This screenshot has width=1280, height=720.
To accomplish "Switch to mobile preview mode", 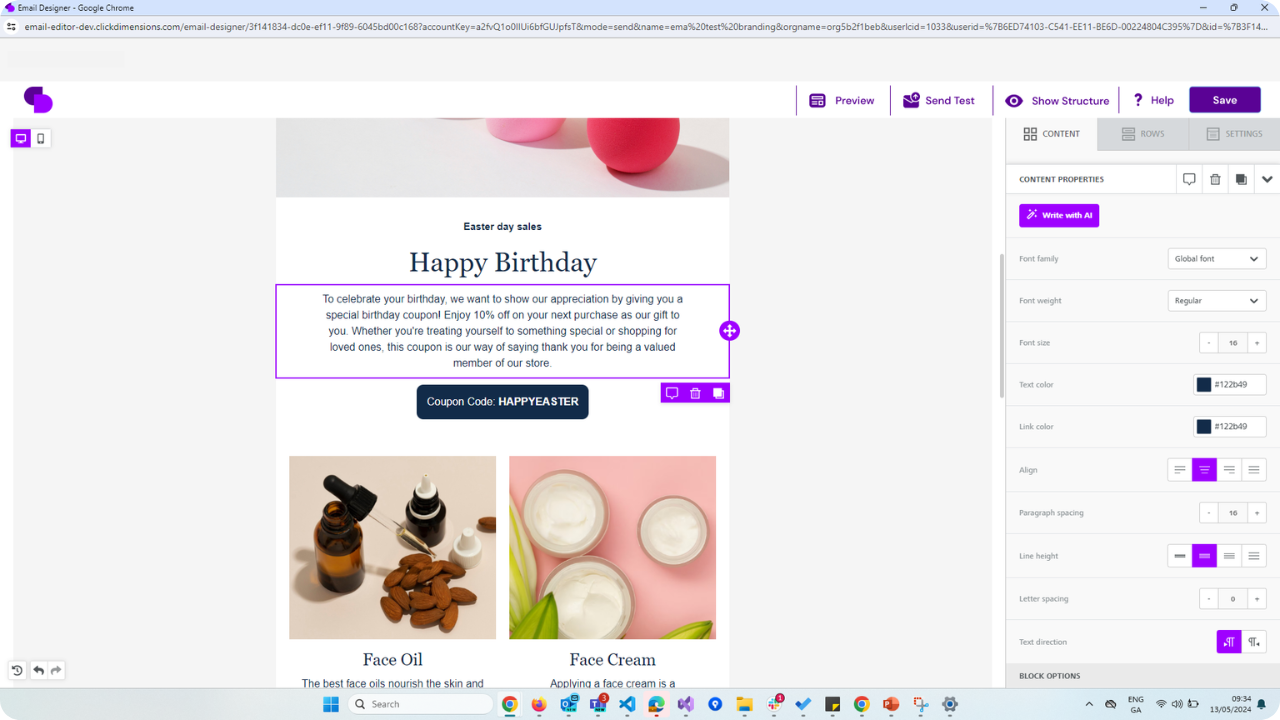I will pyautogui.click(x=41, y=139).
